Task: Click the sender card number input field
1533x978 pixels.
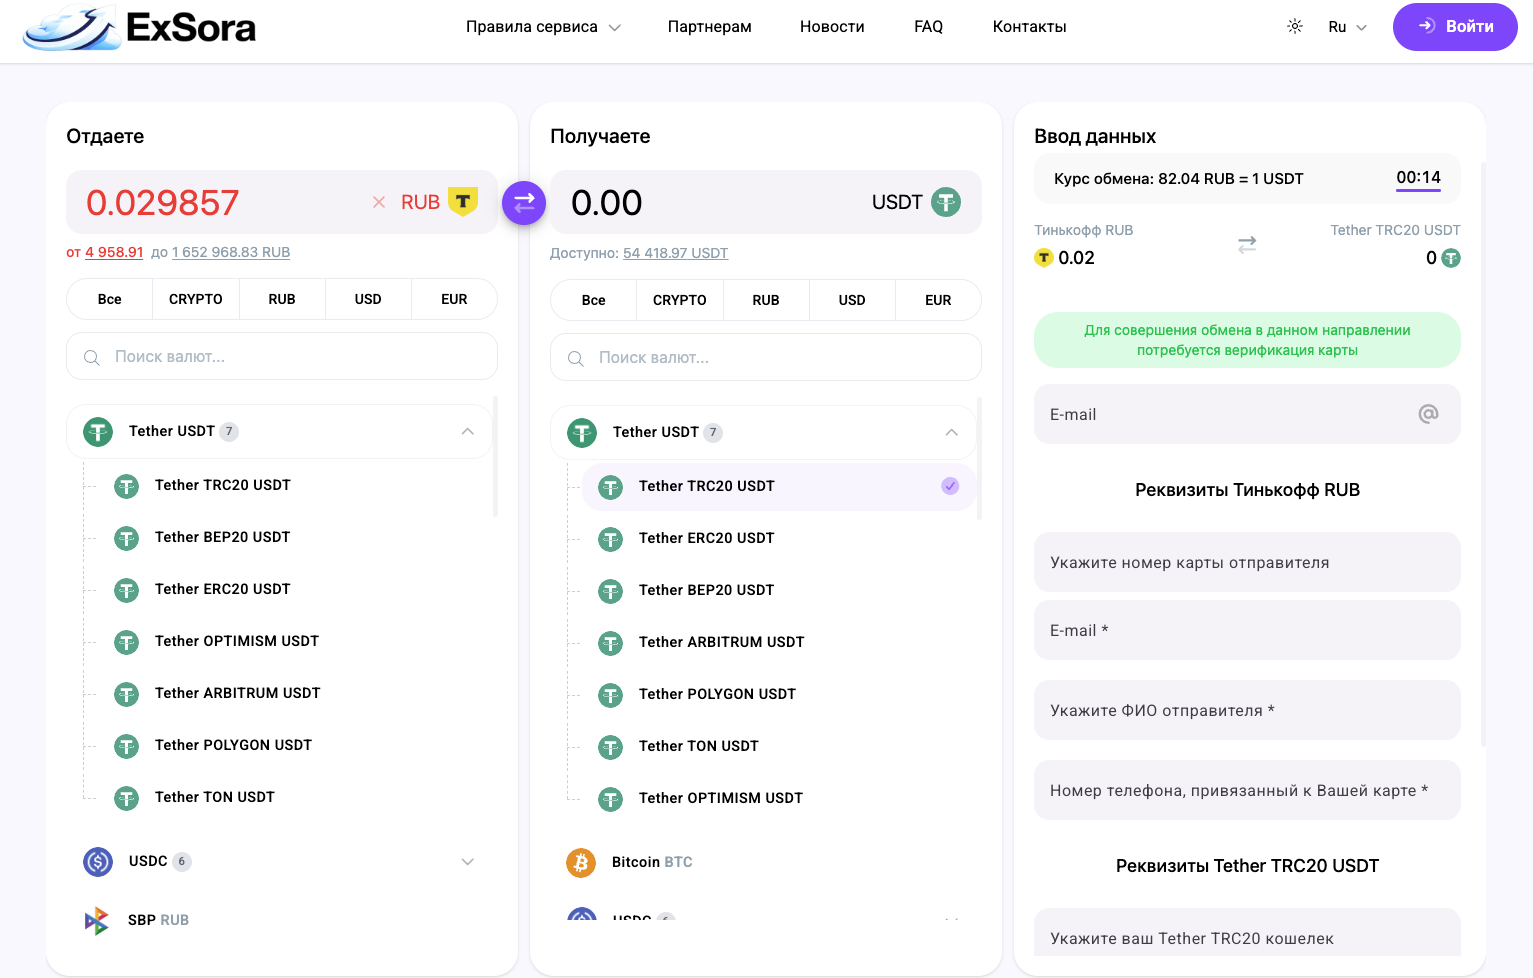Action: point(1247,563)
